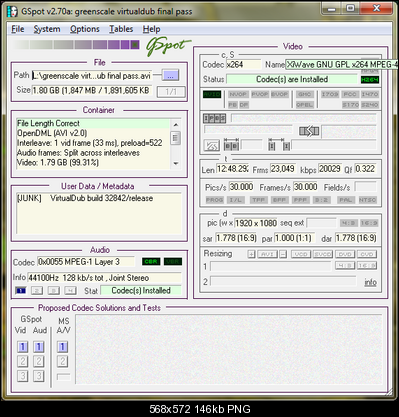Viewport: 399px width, 417px height.
Task: Click the dark VBR audio indicator
Action: (173, 262)
